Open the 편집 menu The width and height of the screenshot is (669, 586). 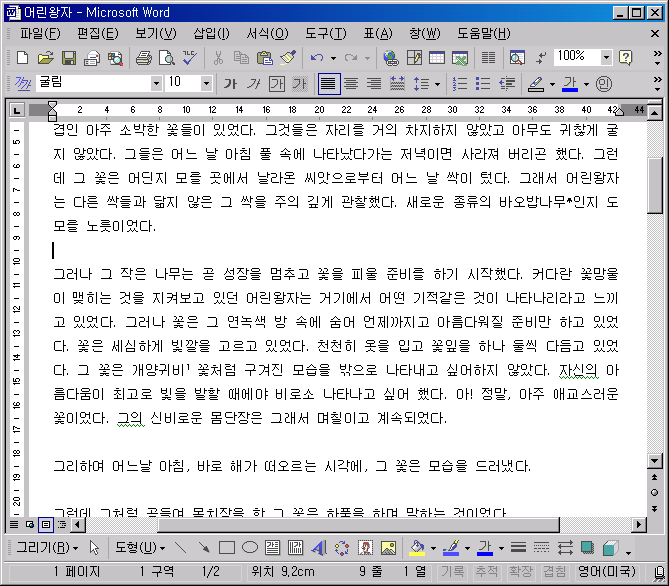click(x=98, y=33)
